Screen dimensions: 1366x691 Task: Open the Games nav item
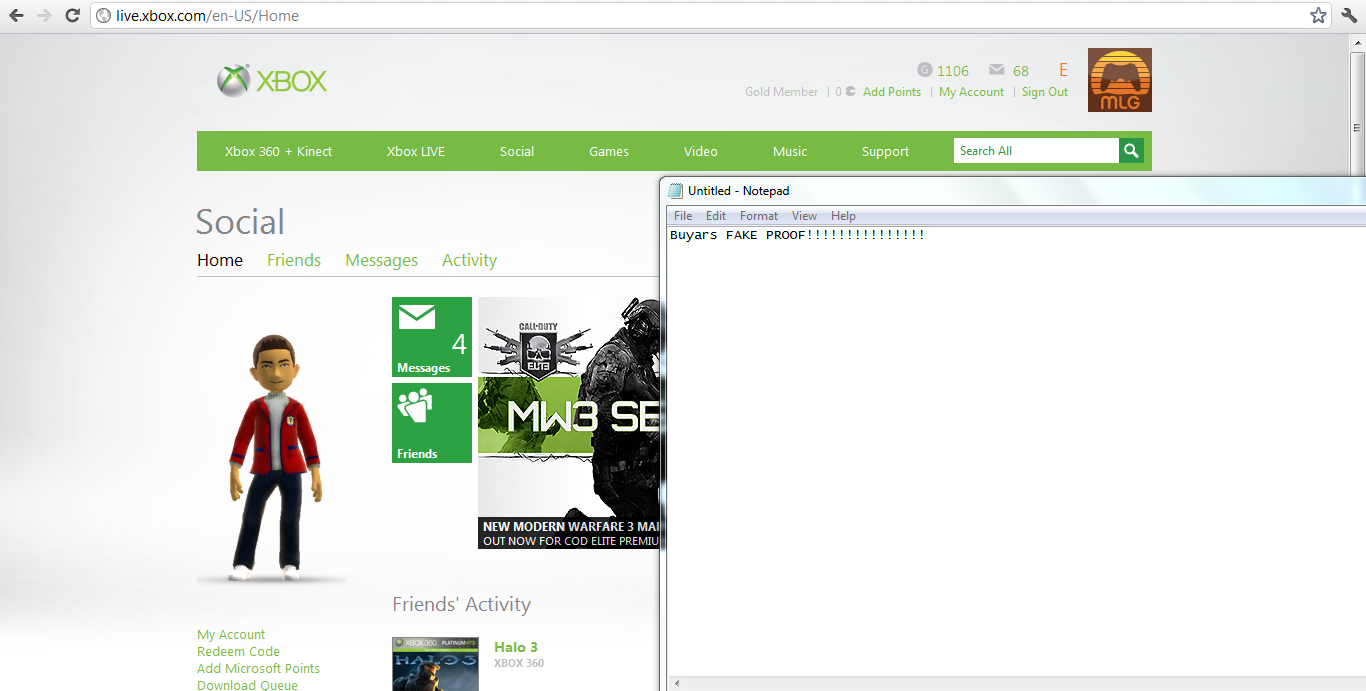pos(609,152)
